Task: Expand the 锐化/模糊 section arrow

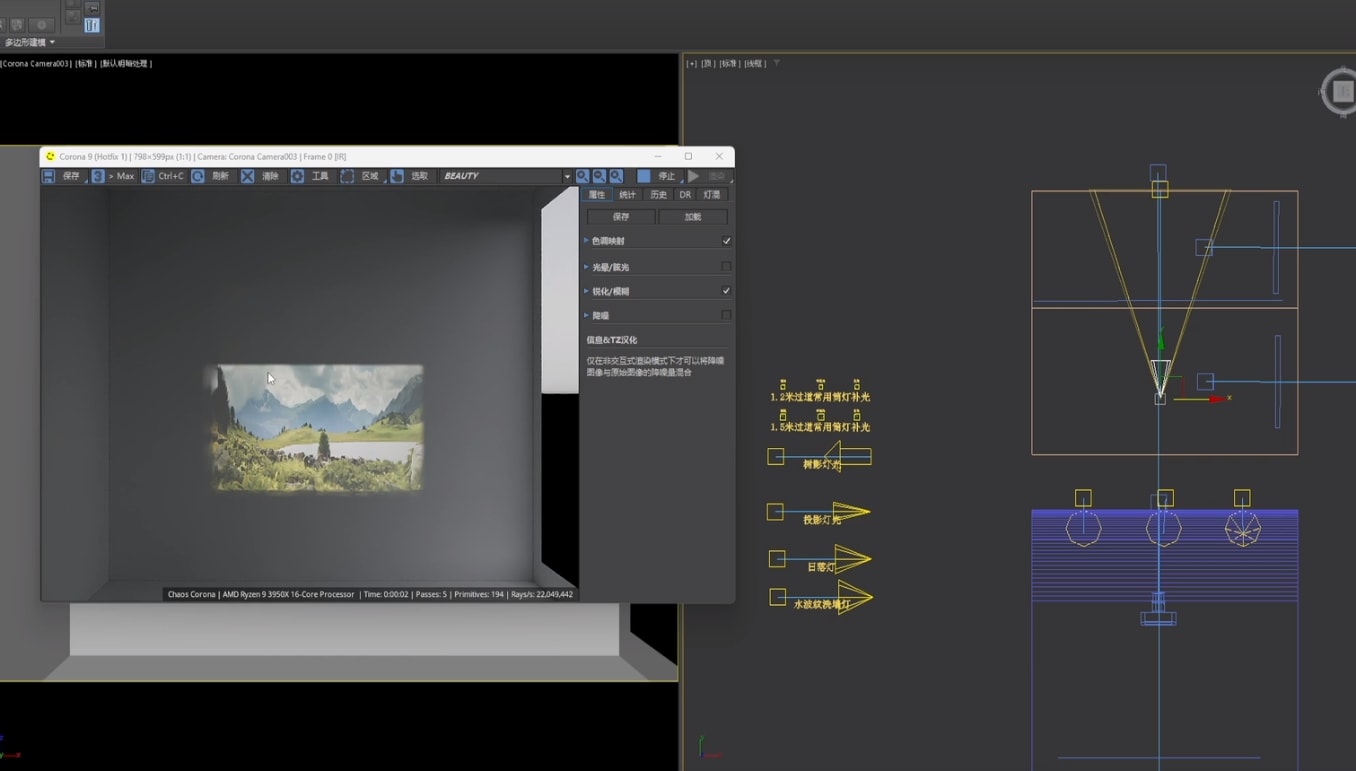Action: pyautogui.click(x=586, y=291)
